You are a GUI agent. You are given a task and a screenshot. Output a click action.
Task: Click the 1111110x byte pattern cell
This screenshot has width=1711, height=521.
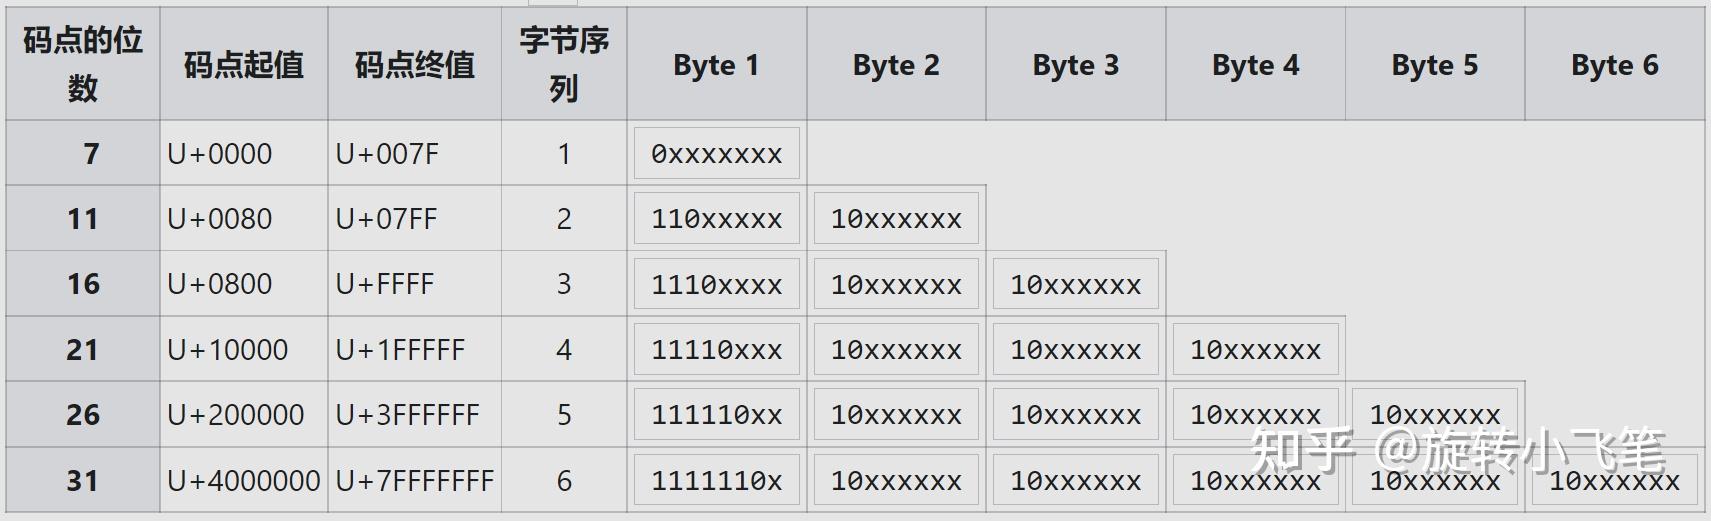click(x=716, y=481)
